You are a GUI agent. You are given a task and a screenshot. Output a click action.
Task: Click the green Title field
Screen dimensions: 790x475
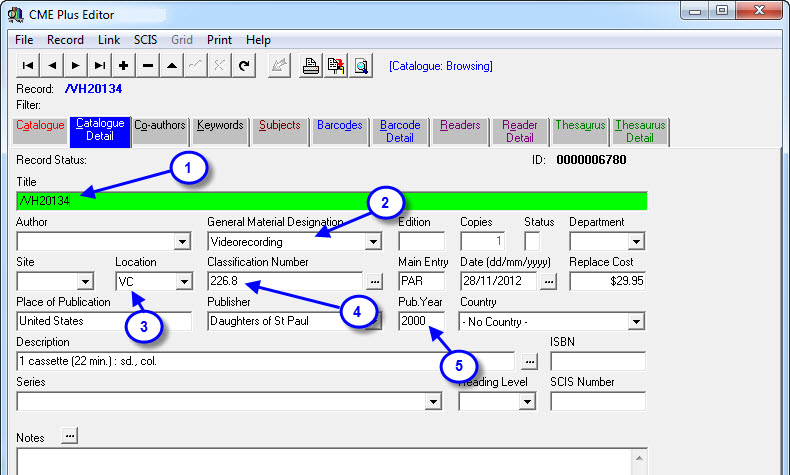[332, 201]
